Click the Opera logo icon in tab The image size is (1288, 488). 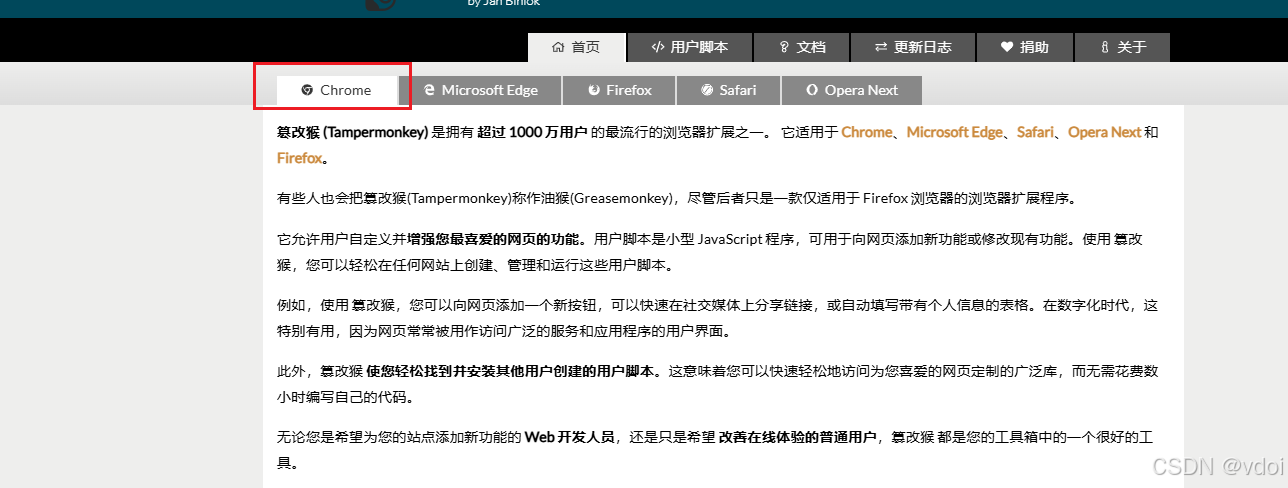[813, 90]
